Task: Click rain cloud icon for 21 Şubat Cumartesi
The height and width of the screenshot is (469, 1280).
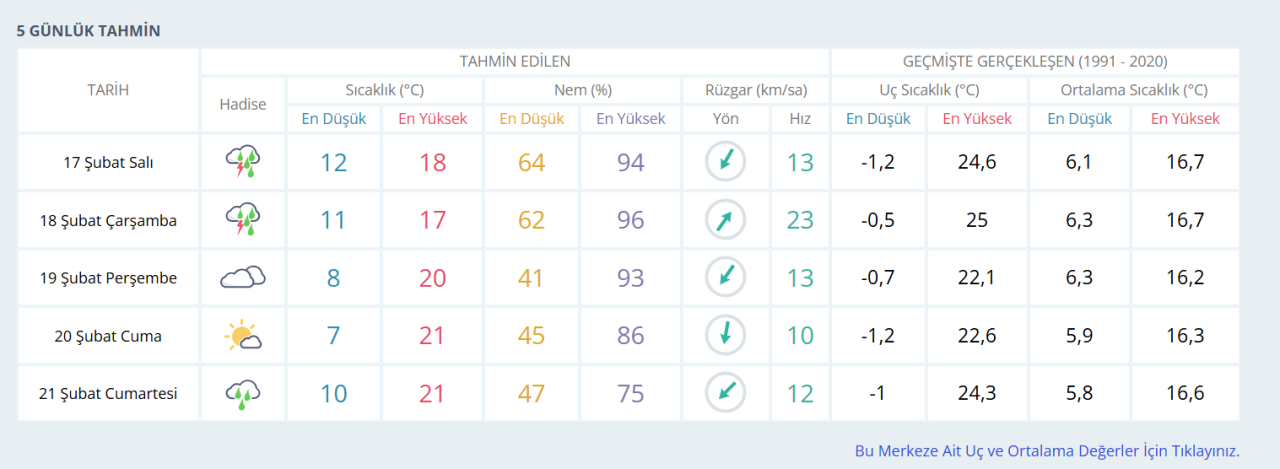Action: tap(243, 394)
